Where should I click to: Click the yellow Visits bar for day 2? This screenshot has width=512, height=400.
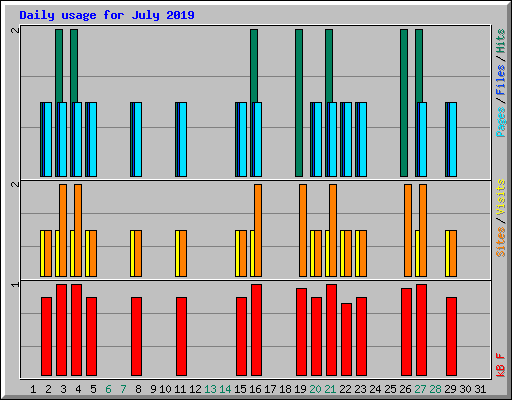42,253
